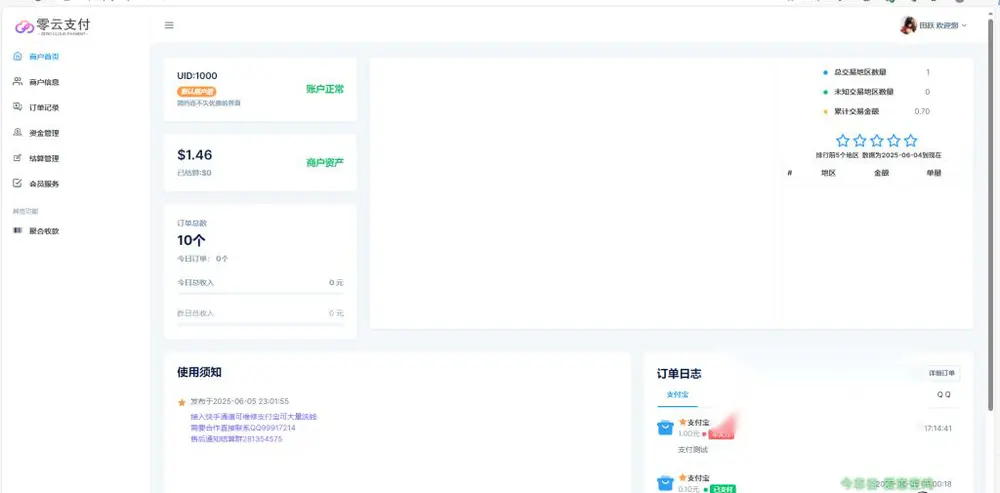Click the 商户资产 green label
The width and height of the screenshot is (1000, 493).
[x=325, y=163]
